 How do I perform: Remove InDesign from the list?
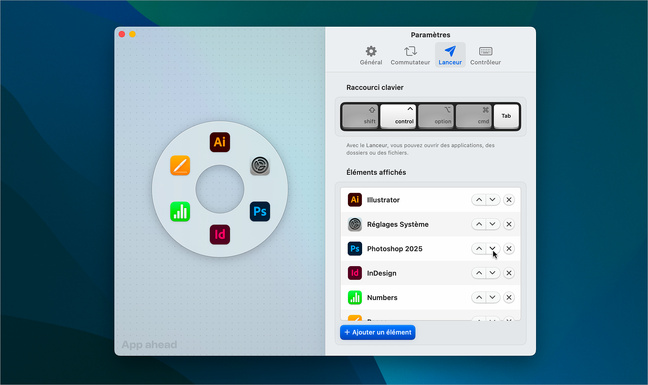(x=509, y=273)
